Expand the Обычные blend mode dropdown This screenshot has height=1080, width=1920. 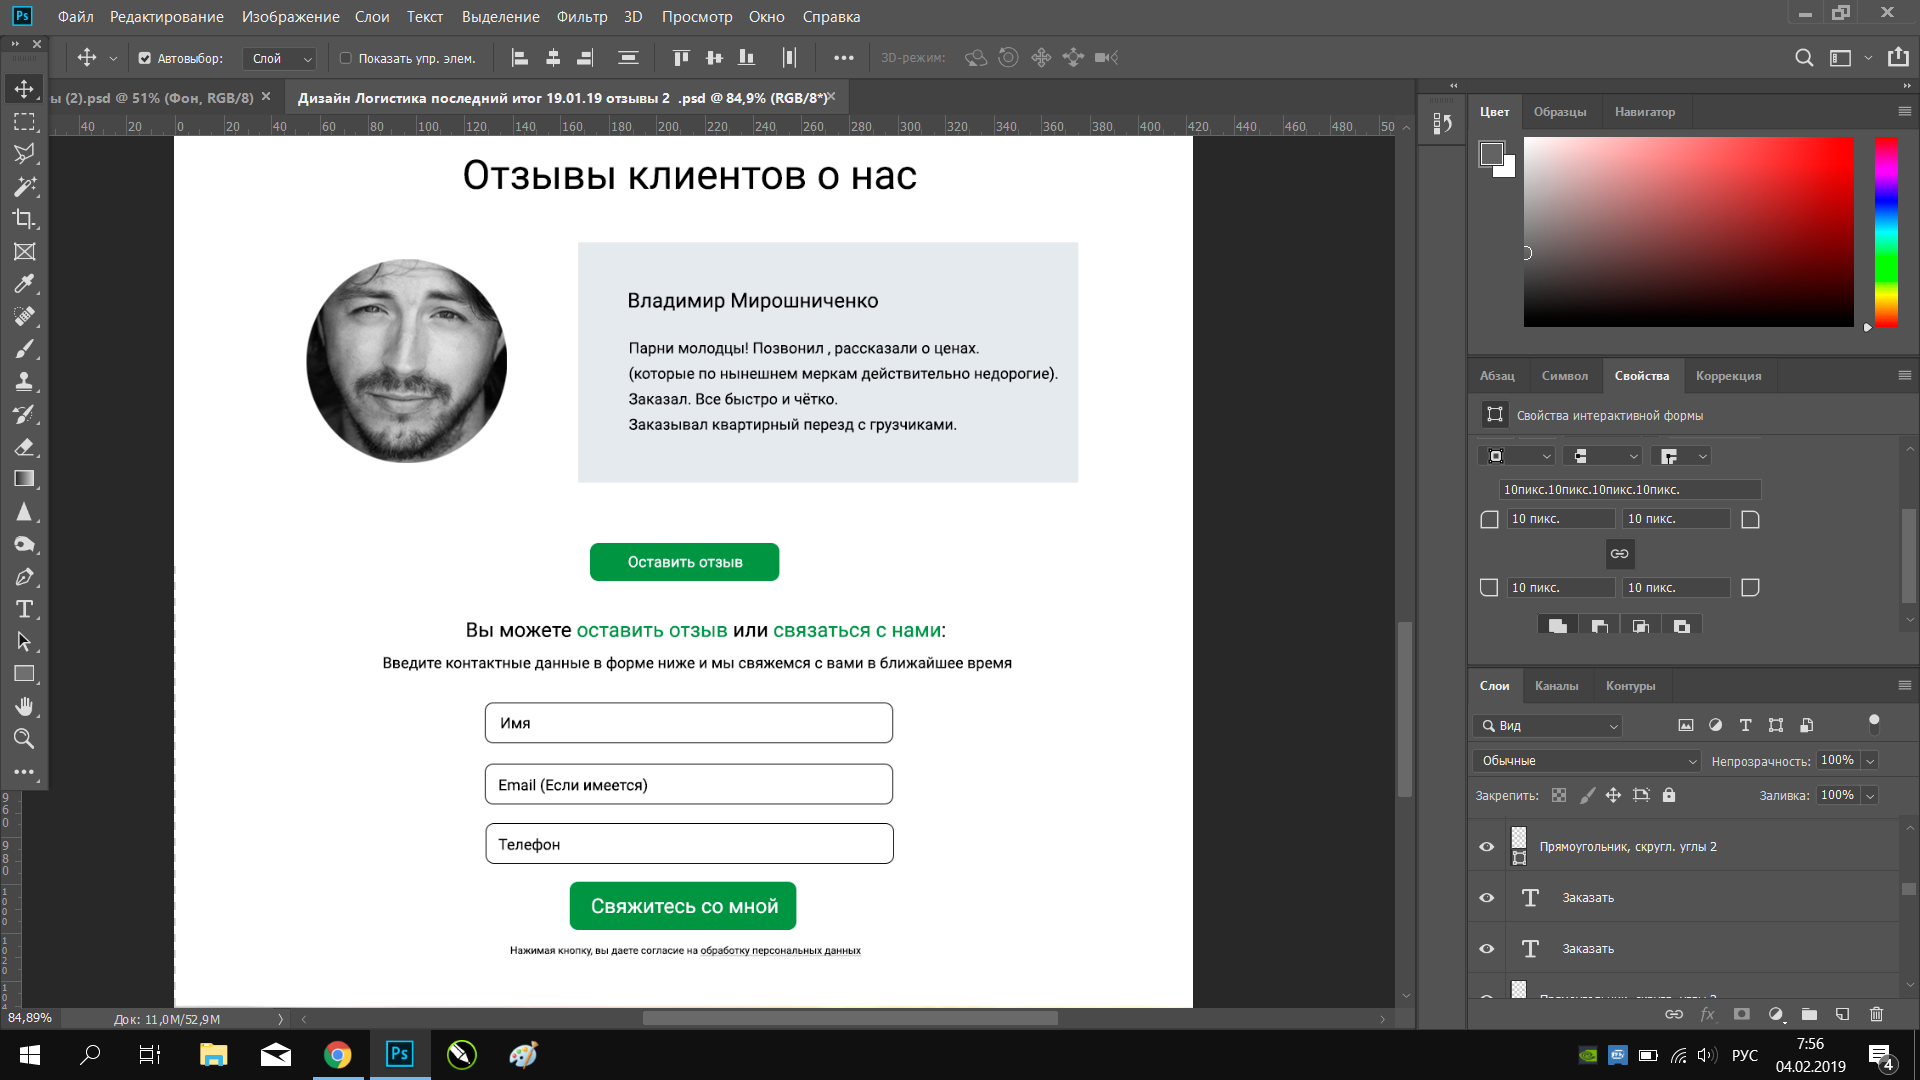[1586, 761]
